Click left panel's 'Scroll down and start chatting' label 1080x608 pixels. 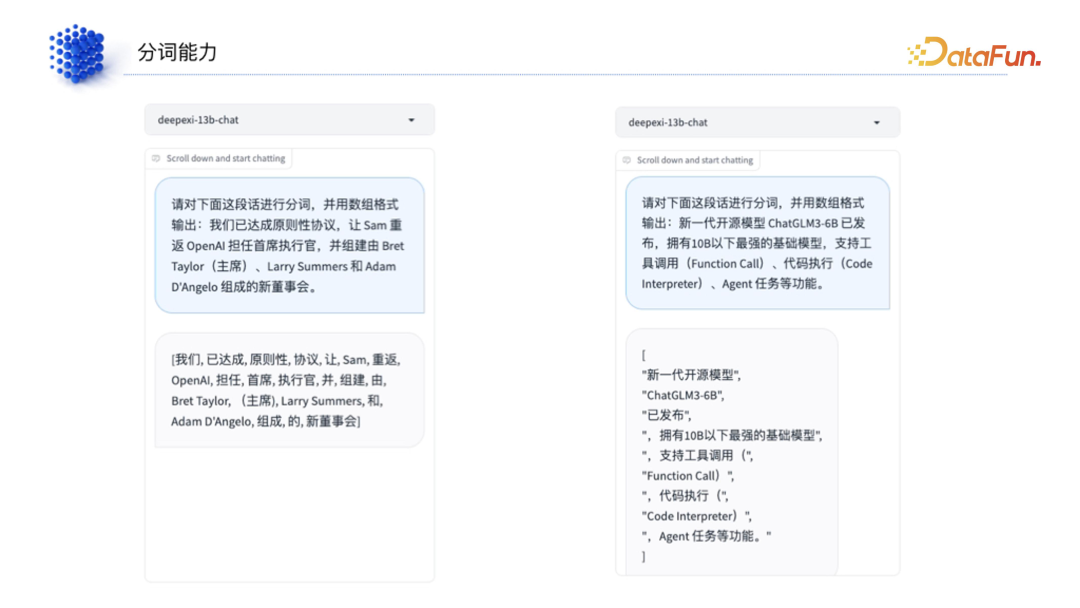[225, 158]
